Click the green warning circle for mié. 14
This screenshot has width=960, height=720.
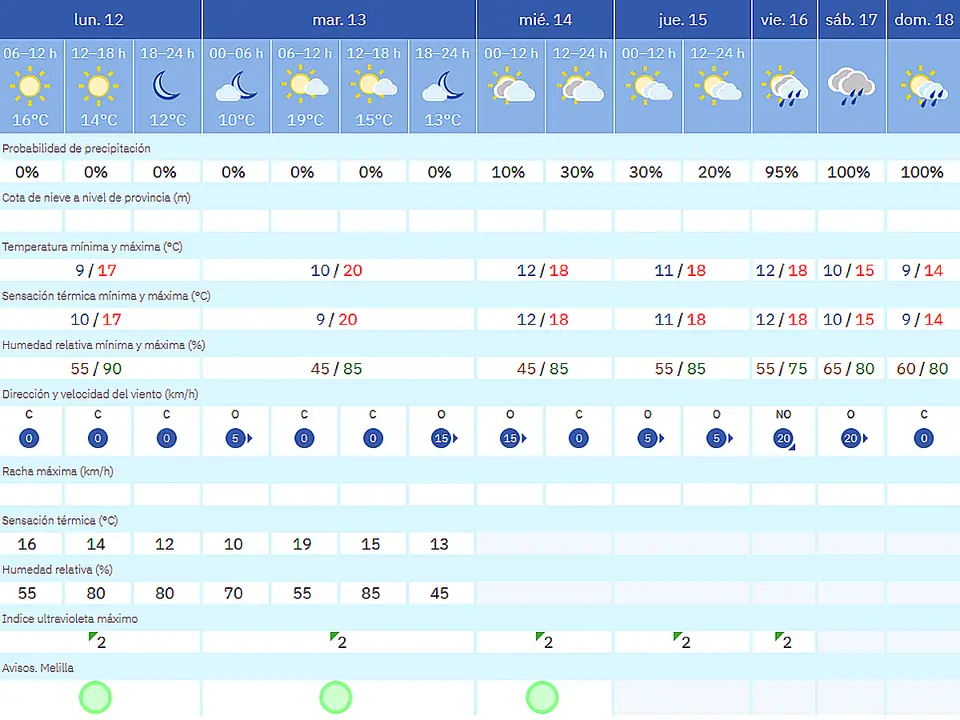542,697
